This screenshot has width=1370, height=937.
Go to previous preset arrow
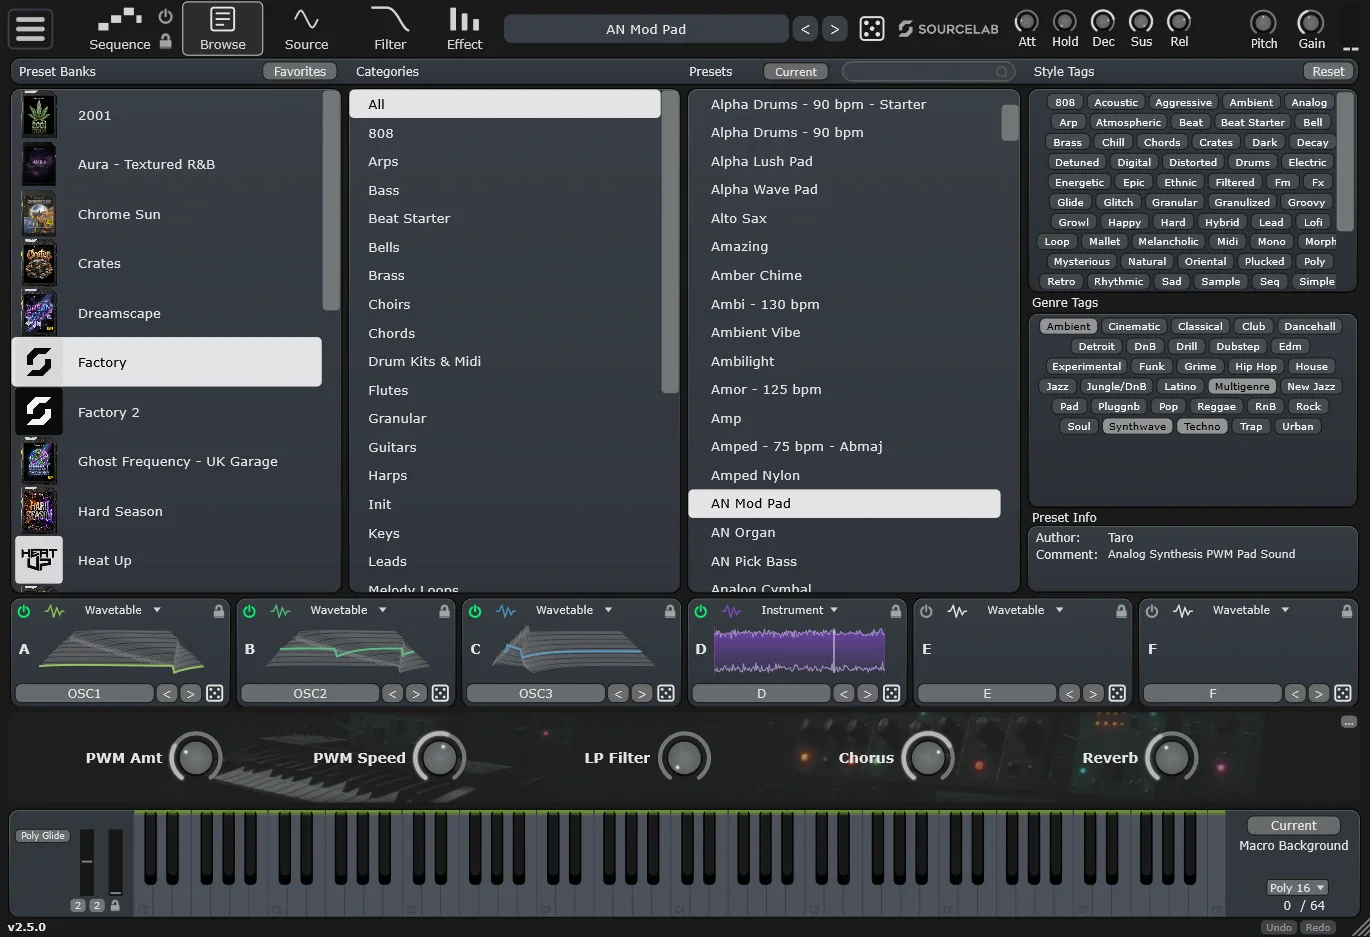tap(806, 29)
